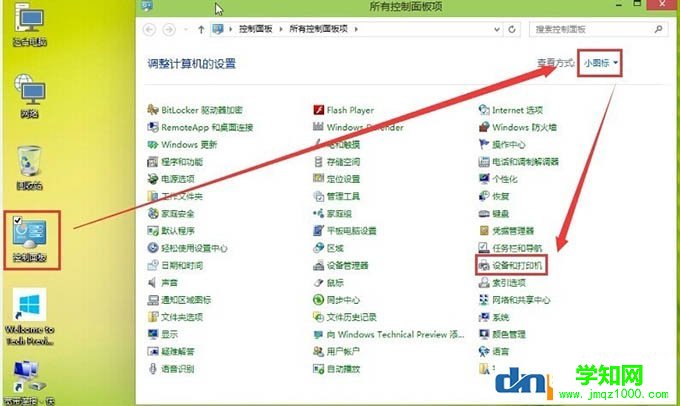
Task: Open 操作中心 flag icon
Action: pos(484,144)
